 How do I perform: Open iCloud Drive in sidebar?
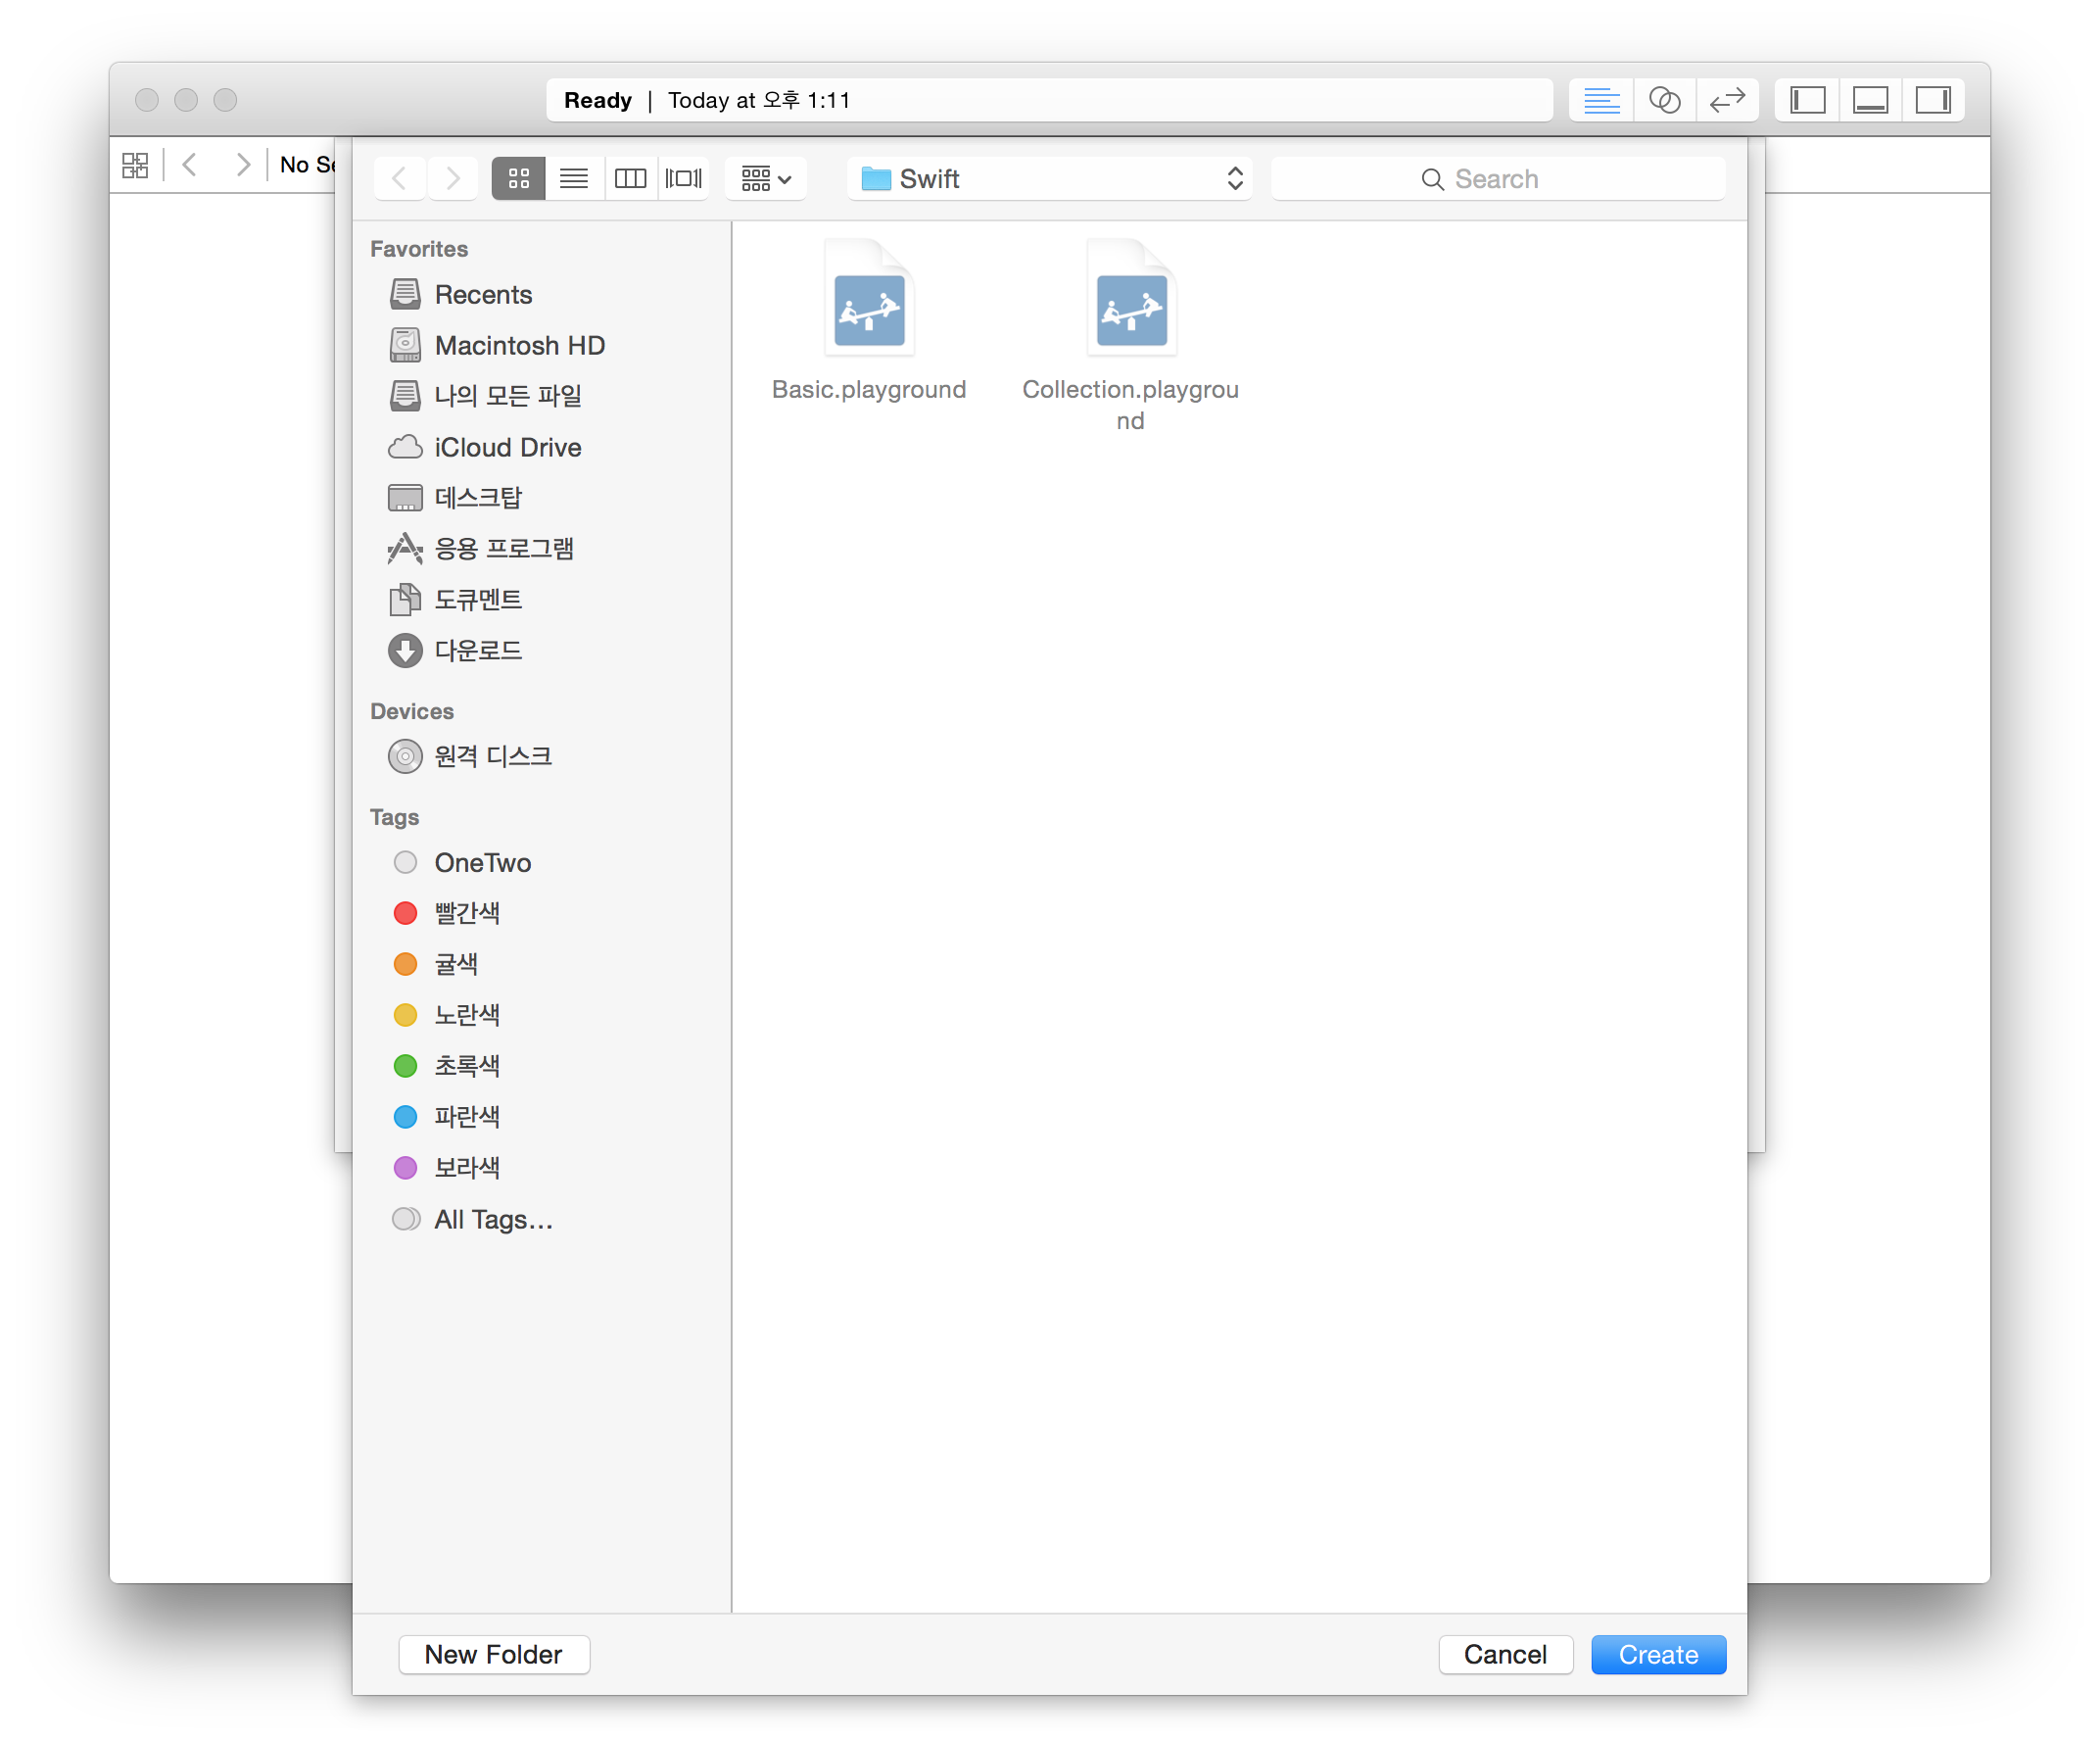tap(507, 447)
